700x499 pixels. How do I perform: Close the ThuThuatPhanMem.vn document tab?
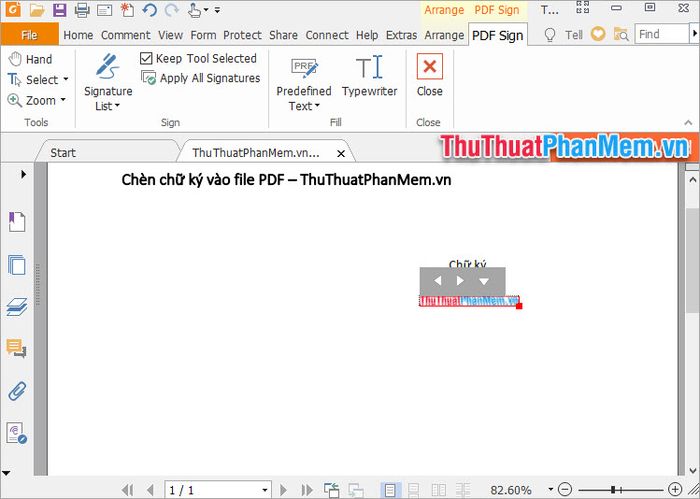pos(341,154)
